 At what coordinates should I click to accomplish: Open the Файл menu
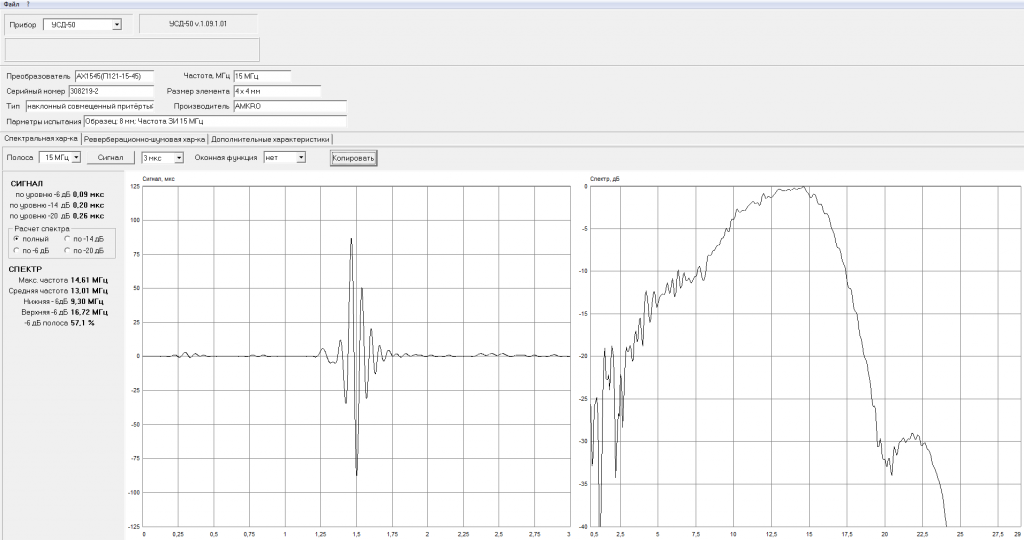[x=11, y=4]
